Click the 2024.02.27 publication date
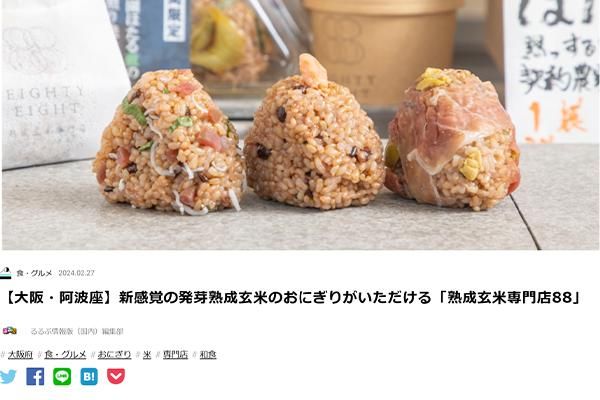The width and height of the screenshot is (600, 400). click(76, 273)
